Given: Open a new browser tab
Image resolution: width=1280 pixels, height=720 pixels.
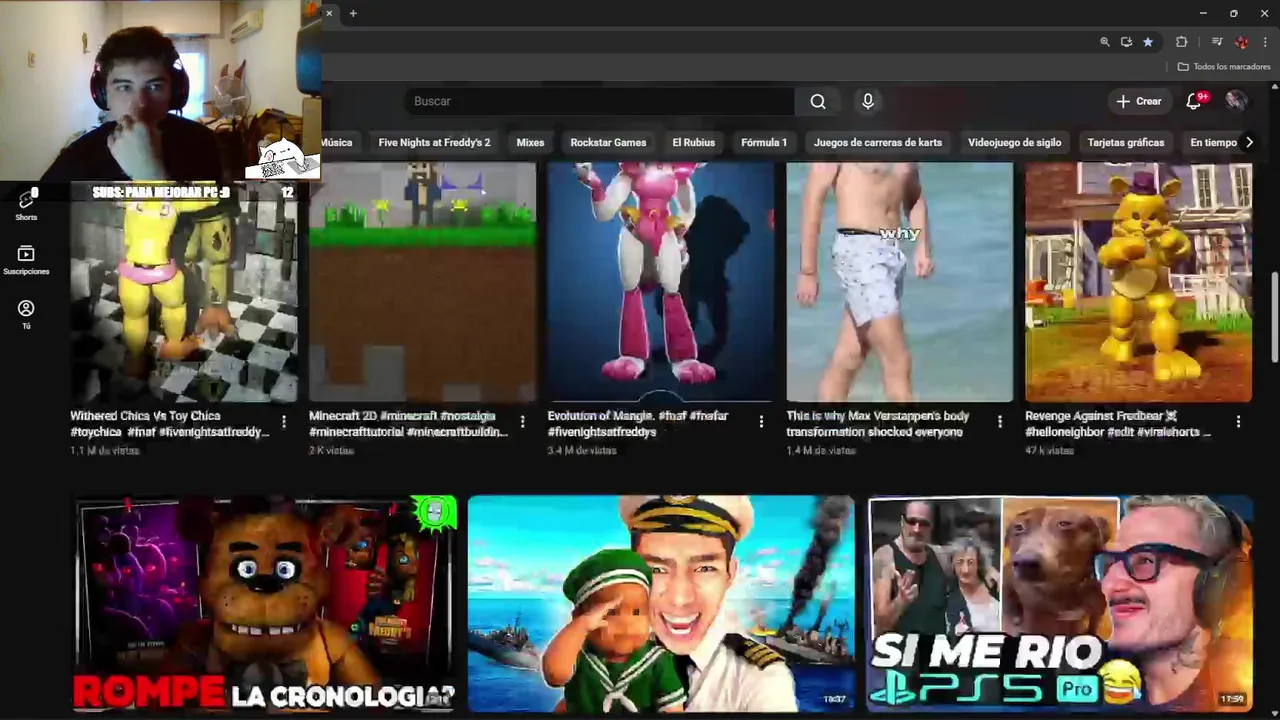Looking at the screenshot, I should (x=353, y=13).
